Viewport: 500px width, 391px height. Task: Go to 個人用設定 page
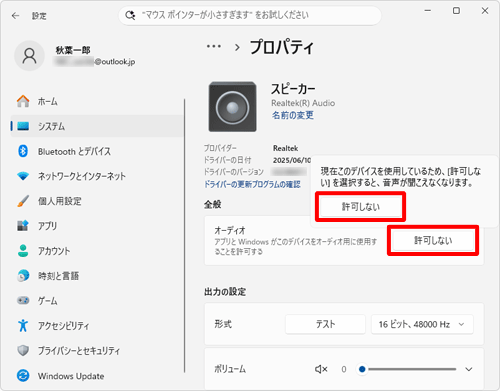(97, 201)
